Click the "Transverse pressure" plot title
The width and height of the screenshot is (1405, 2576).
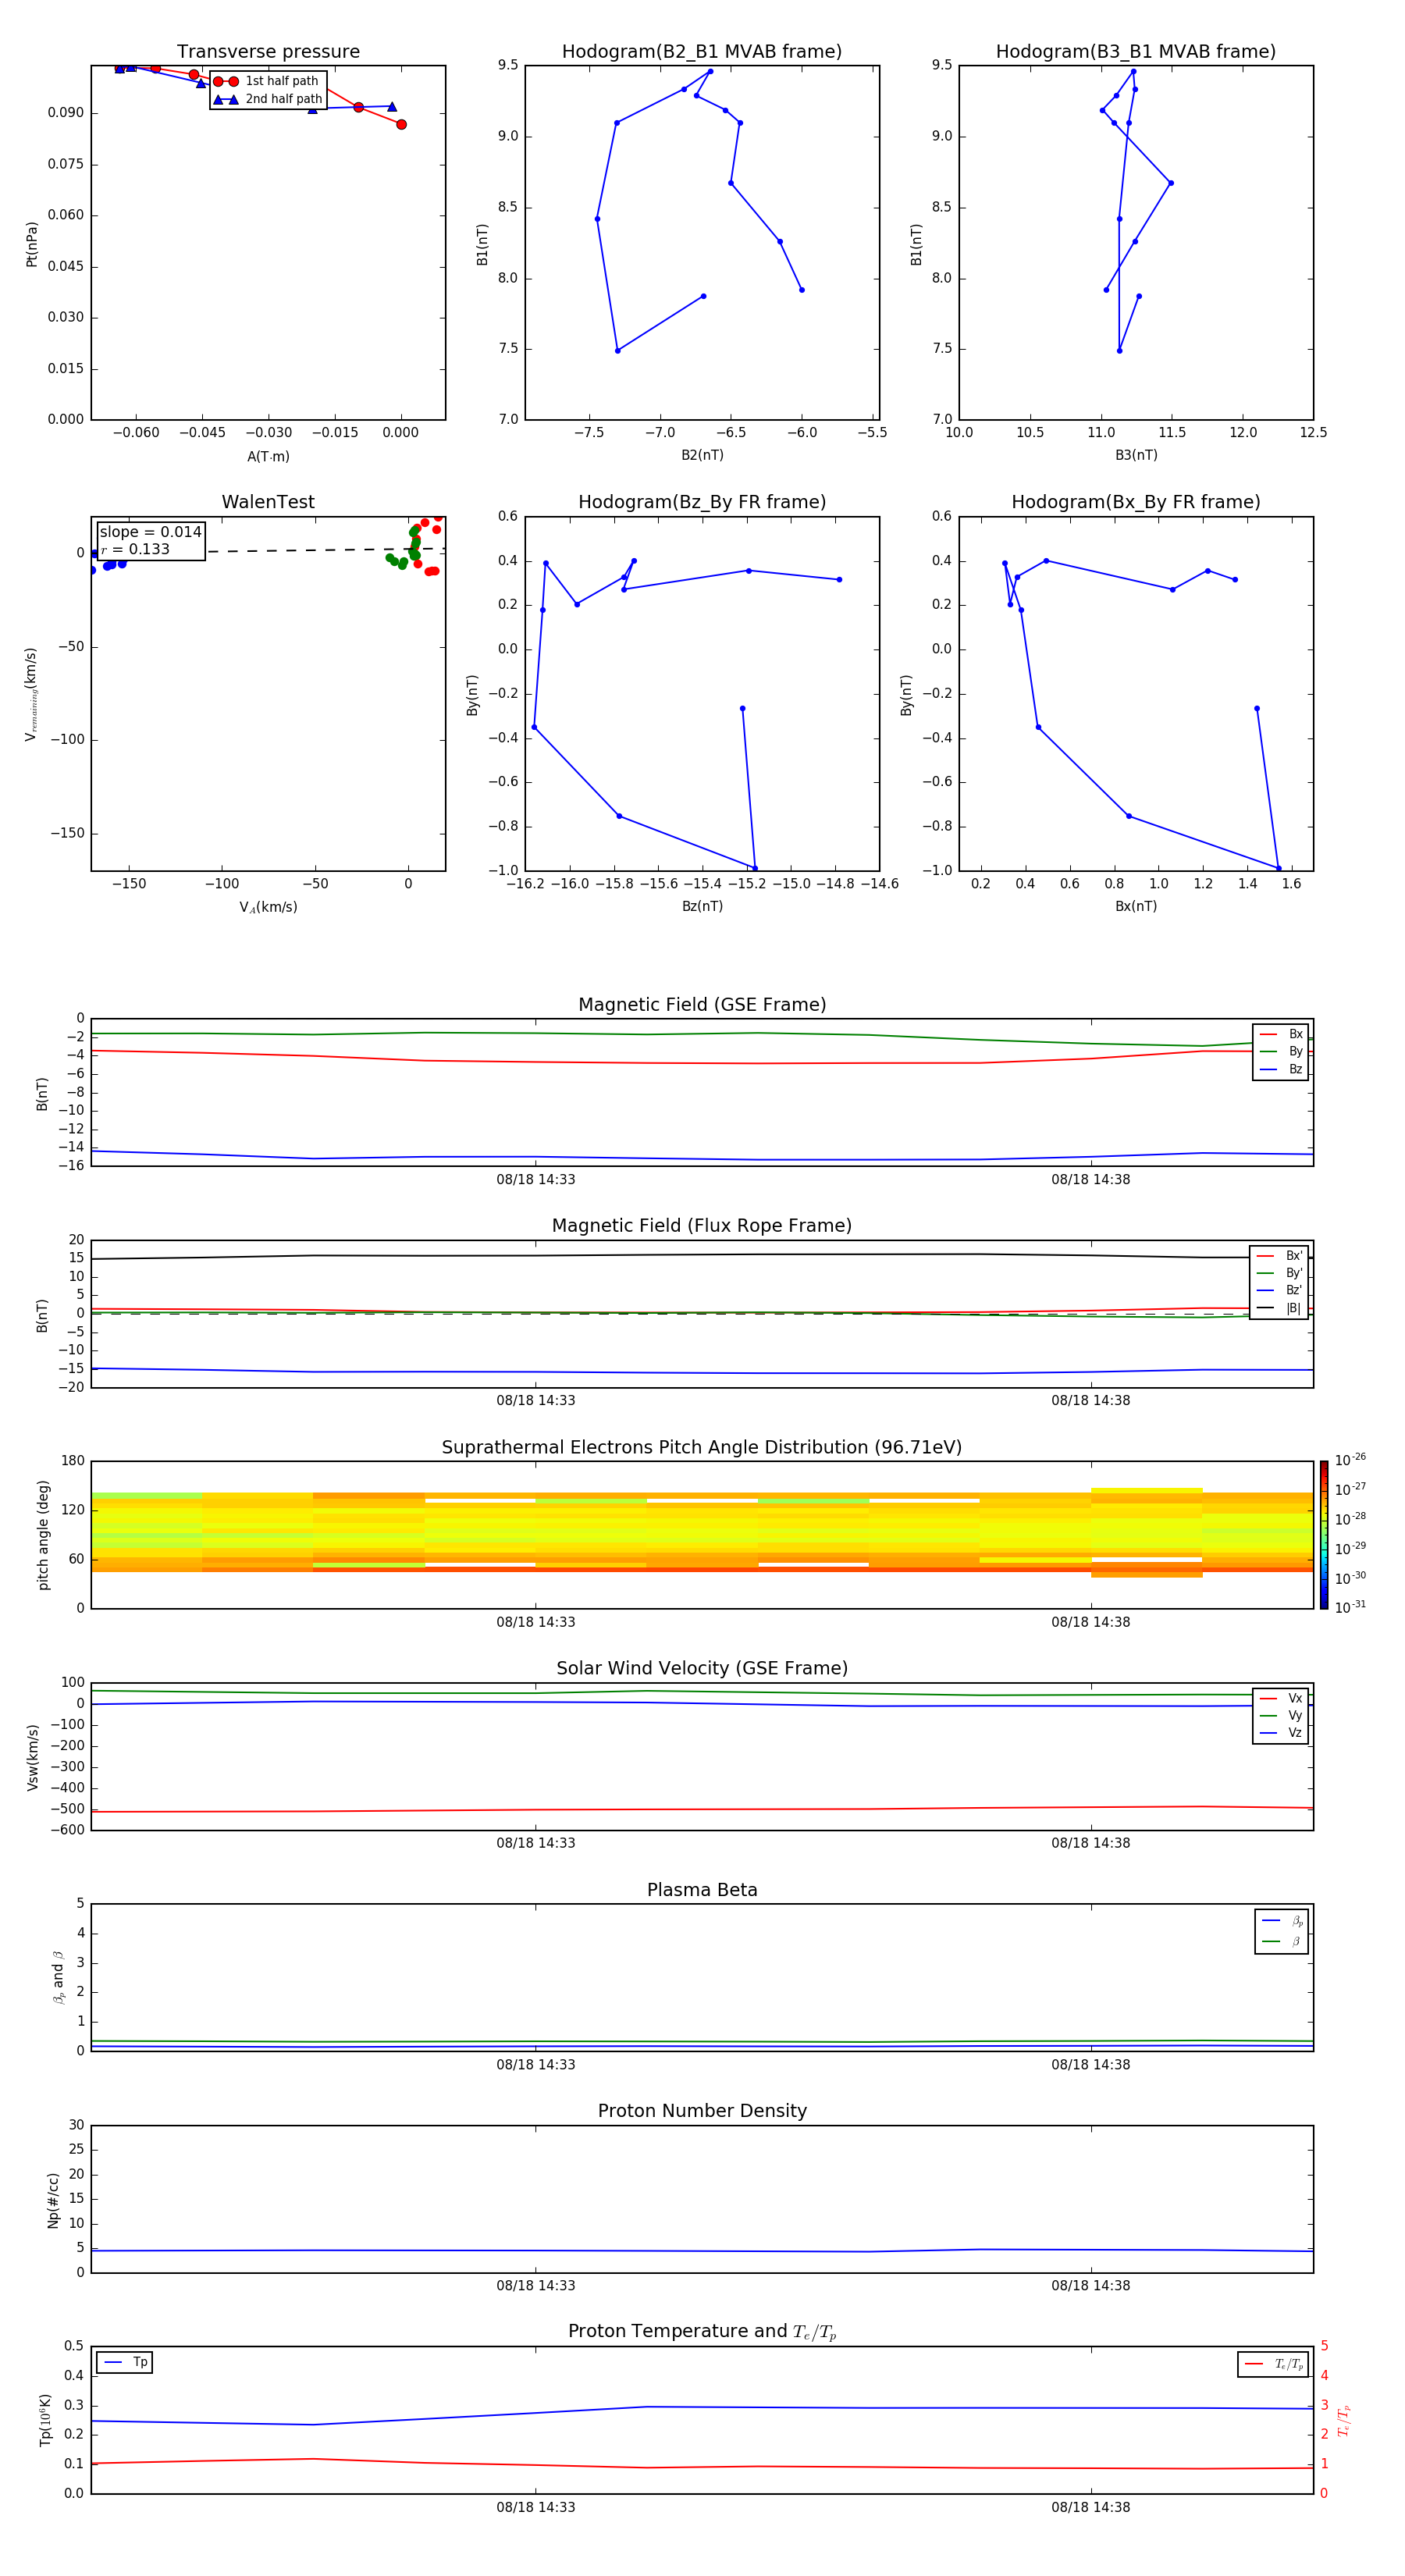(268, 52)
